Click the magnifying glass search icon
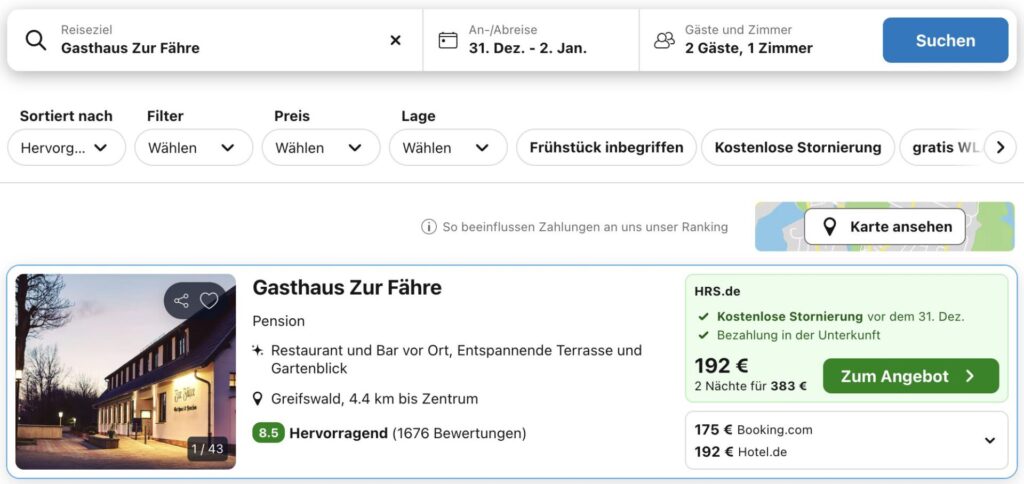 click(36, 40)
